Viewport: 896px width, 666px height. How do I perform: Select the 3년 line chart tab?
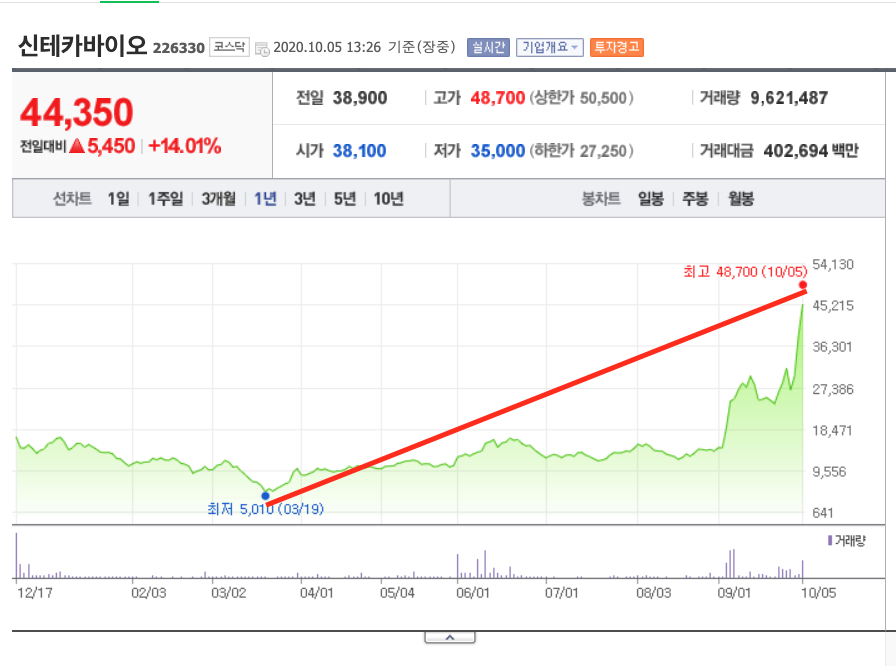tap(305, 199)
